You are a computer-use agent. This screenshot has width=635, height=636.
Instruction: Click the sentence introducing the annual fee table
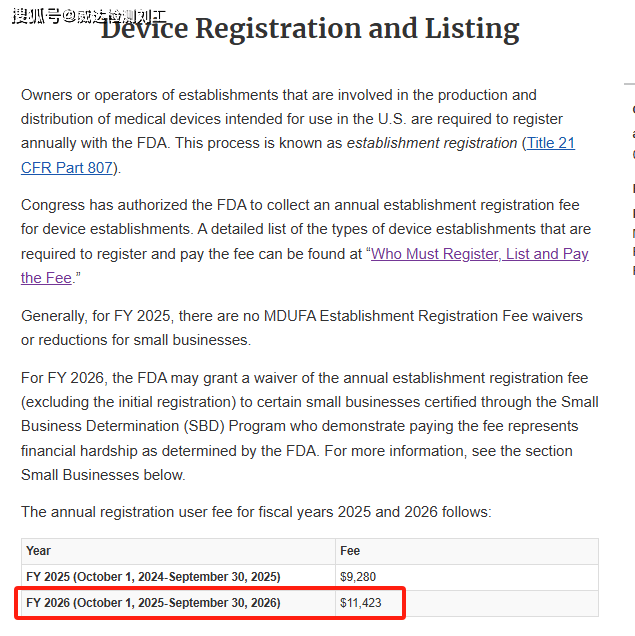click(x=256, y=512)
